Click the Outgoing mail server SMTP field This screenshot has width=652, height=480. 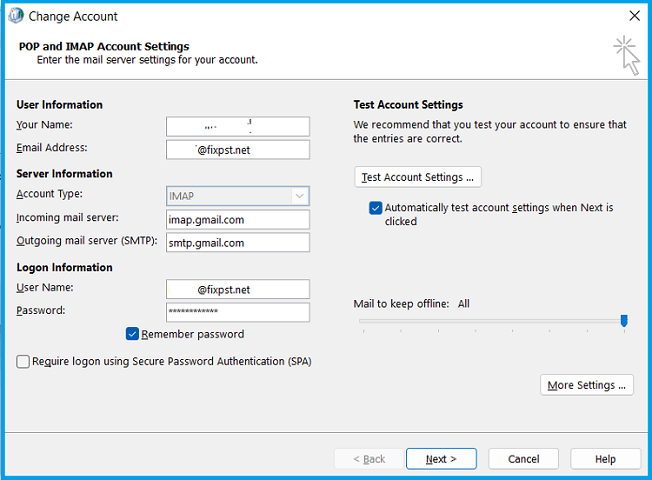(238, 243)
